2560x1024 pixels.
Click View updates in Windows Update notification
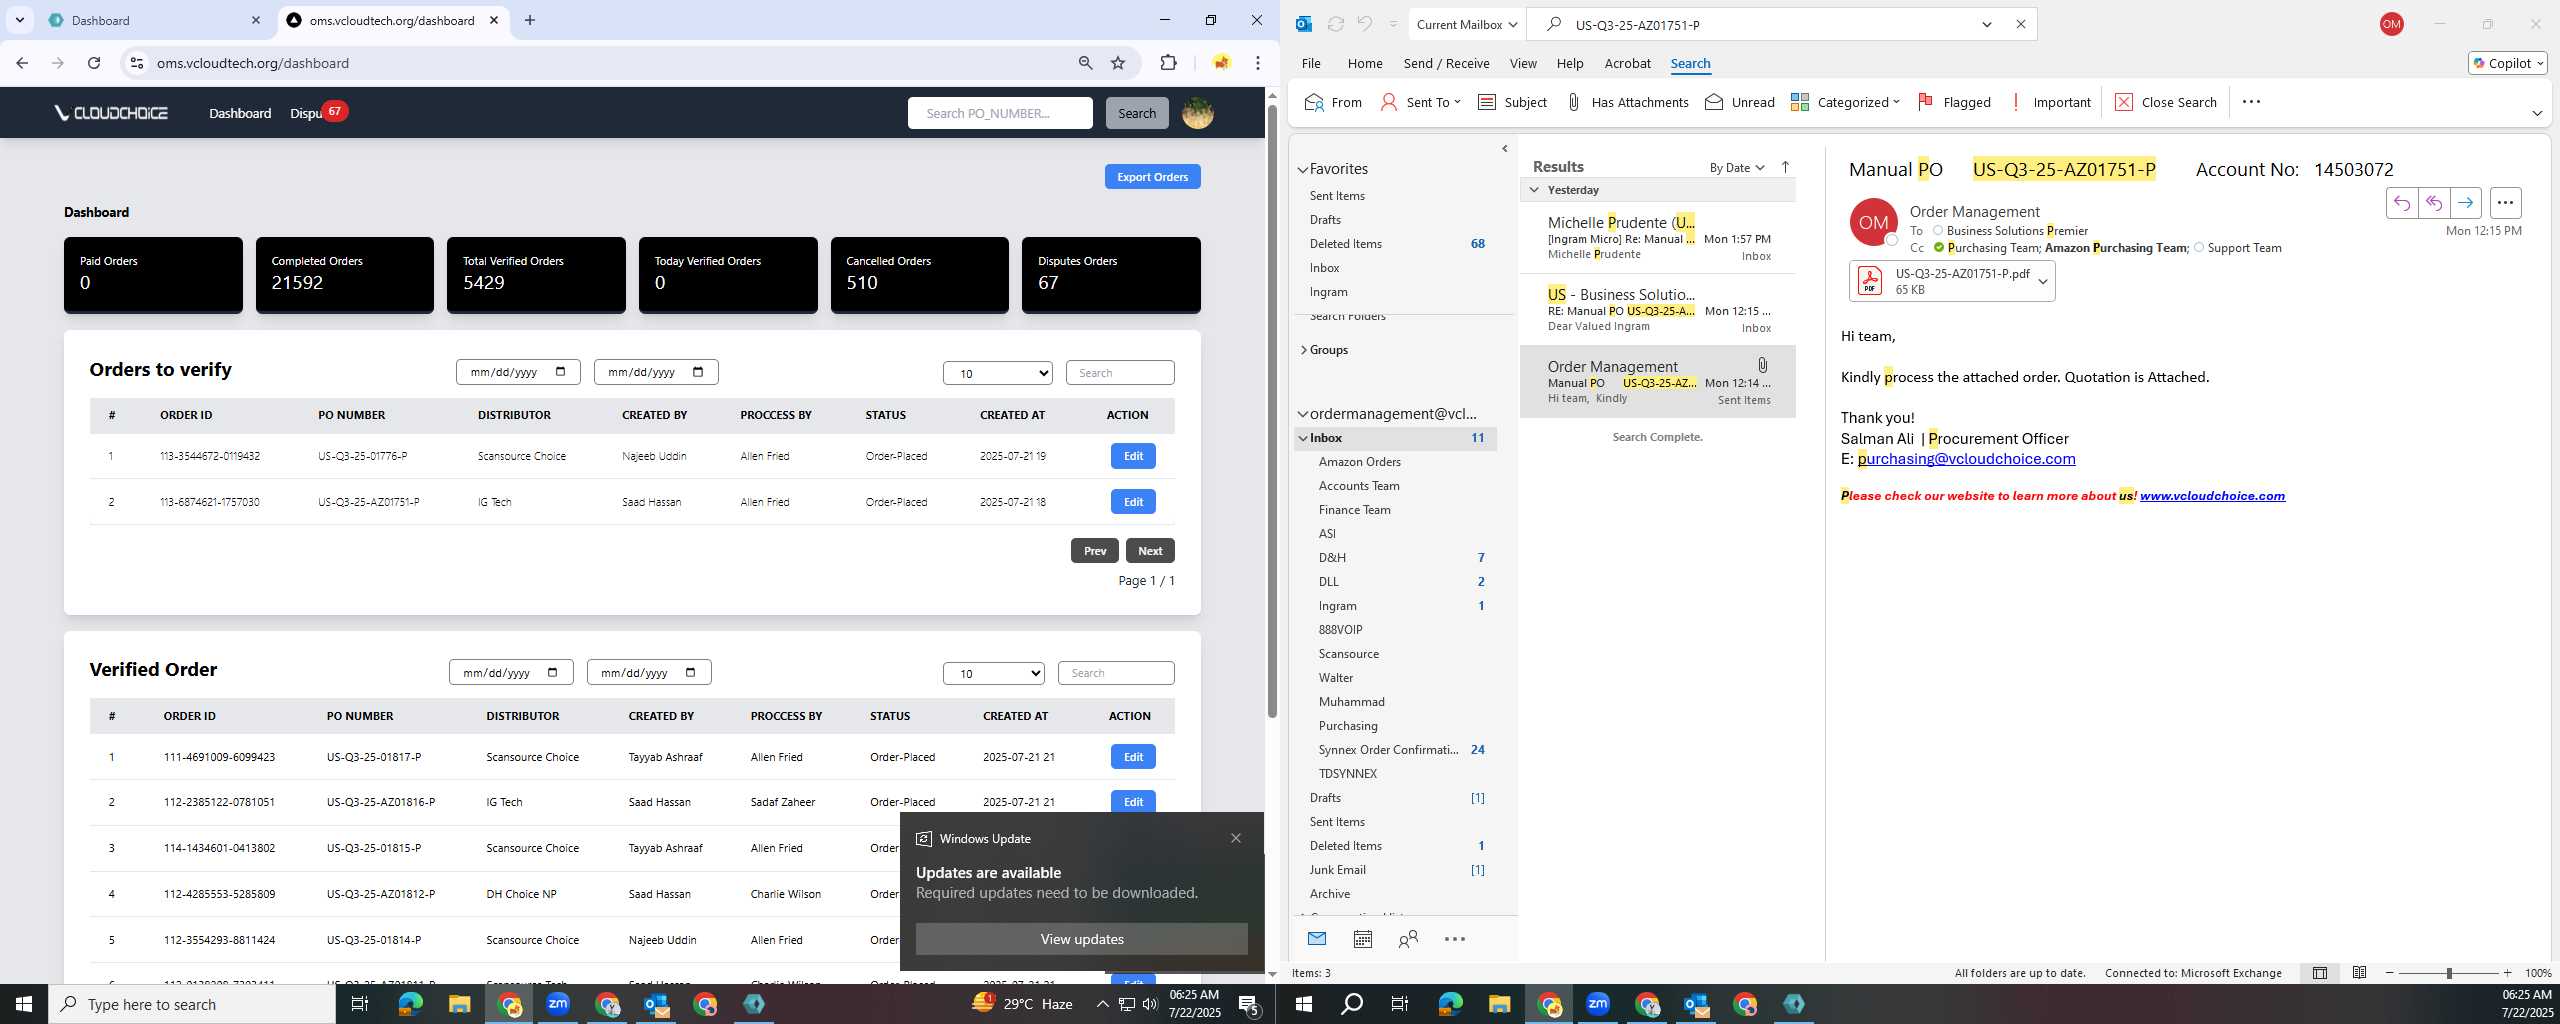tap(1082, 939)
